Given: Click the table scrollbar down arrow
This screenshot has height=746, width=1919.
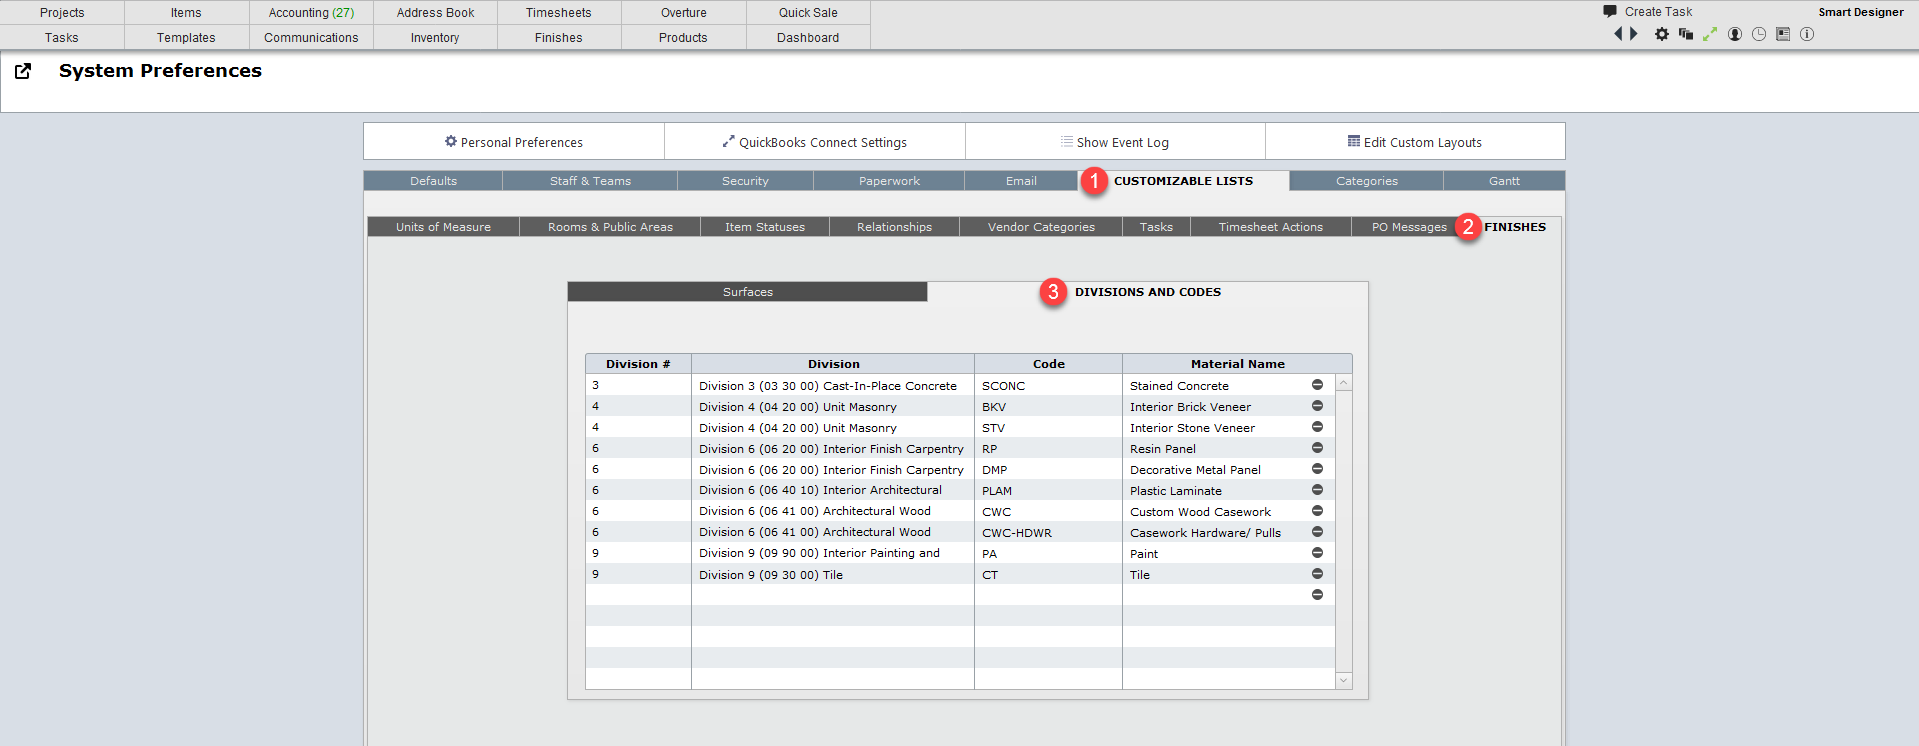Looking at the screenshot, I should [1344, 680].
